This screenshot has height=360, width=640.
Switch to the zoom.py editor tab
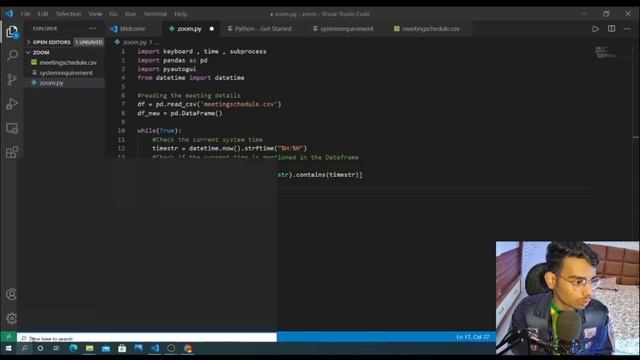(189, 29)
